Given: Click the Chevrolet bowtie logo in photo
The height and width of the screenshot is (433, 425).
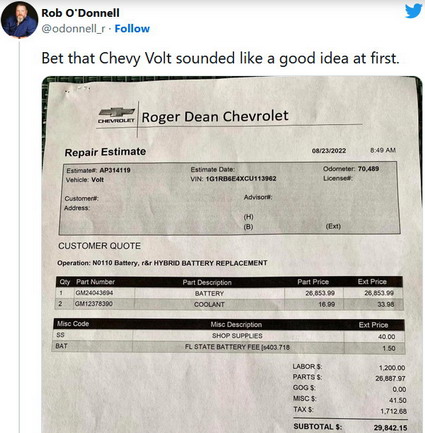Looking at the screenshot, I should (x=116, y=115).
